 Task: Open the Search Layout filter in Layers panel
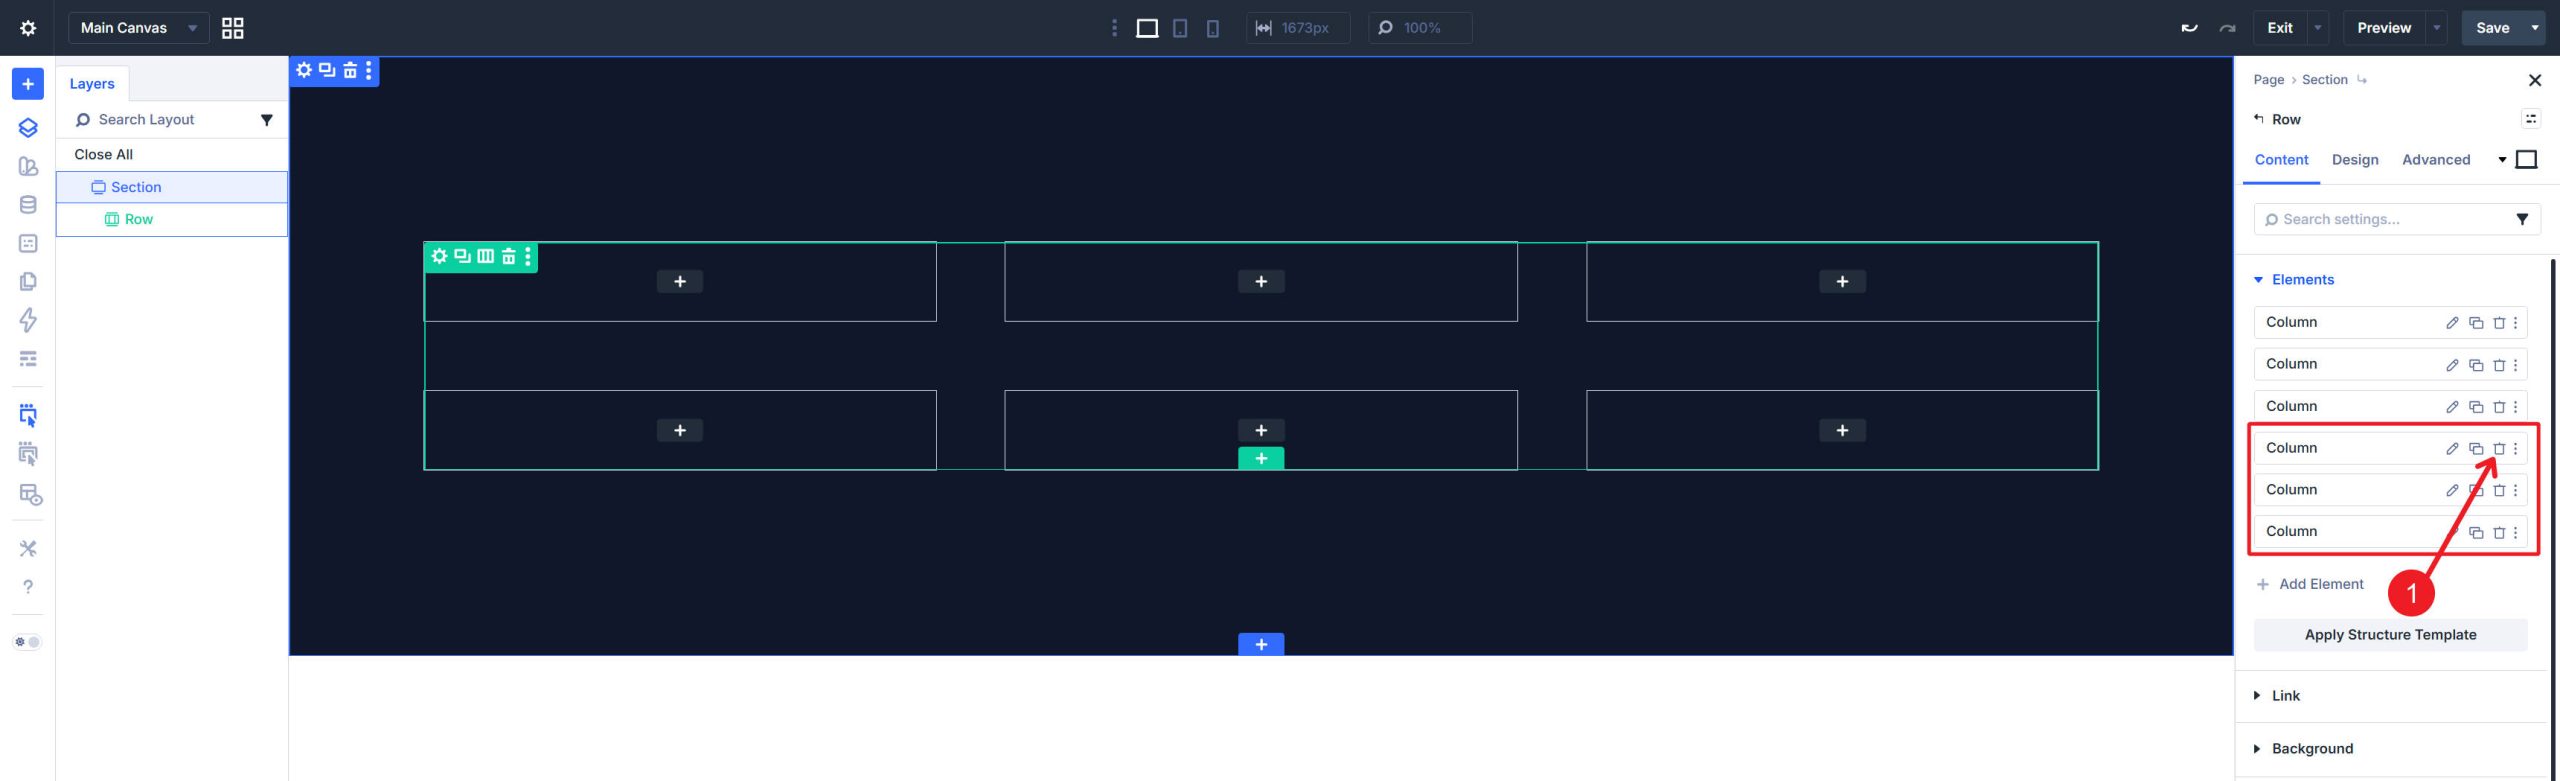click(x=266, y=120)
